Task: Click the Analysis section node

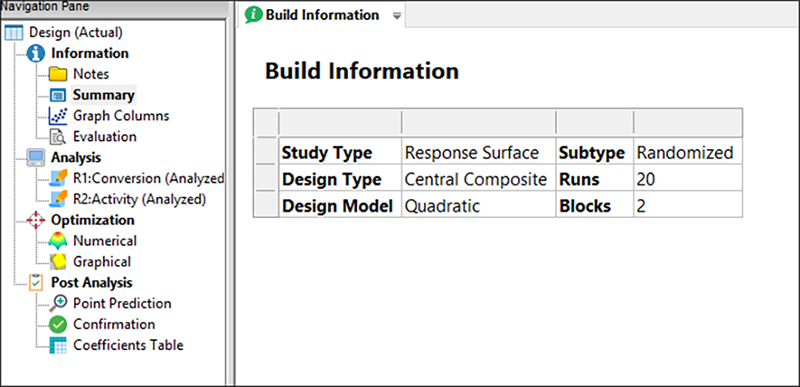Action: [x=76, y=158]
